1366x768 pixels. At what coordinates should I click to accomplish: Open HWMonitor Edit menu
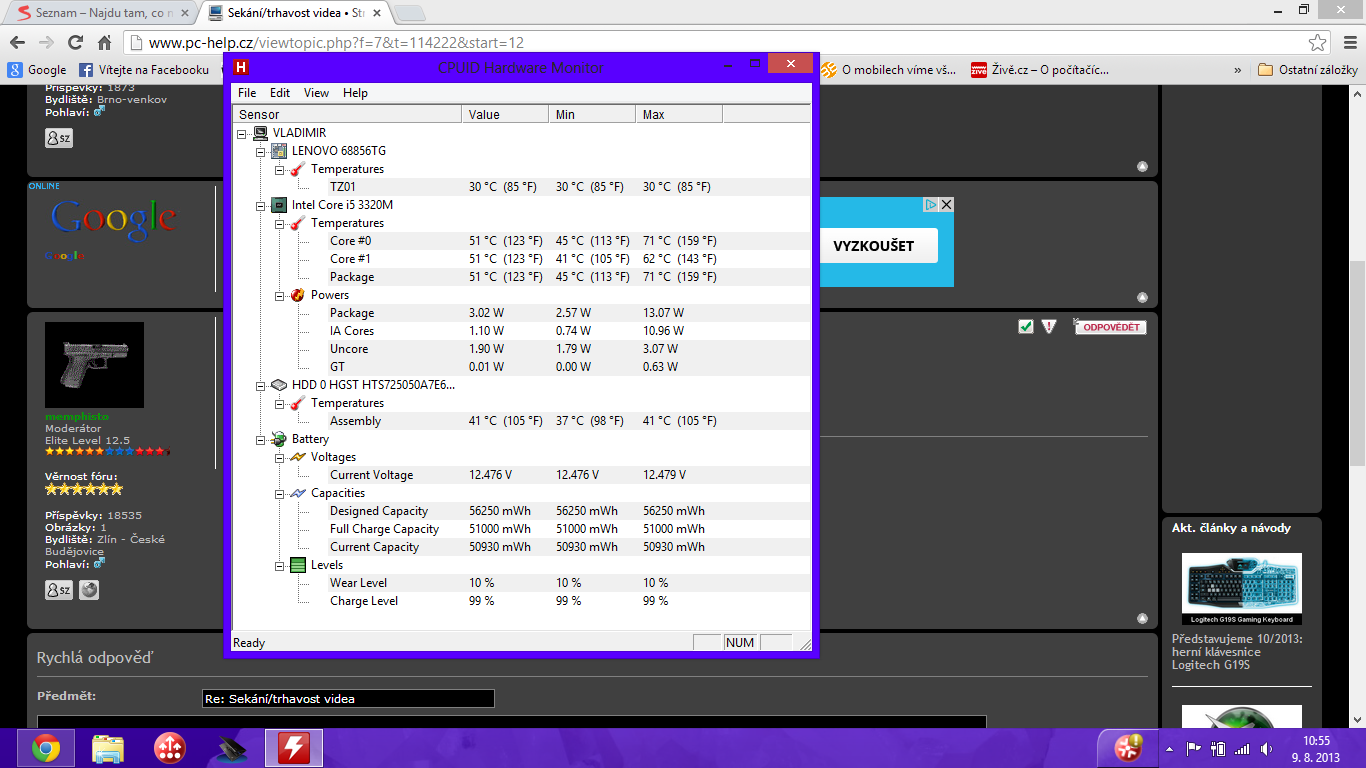(280, 93)
